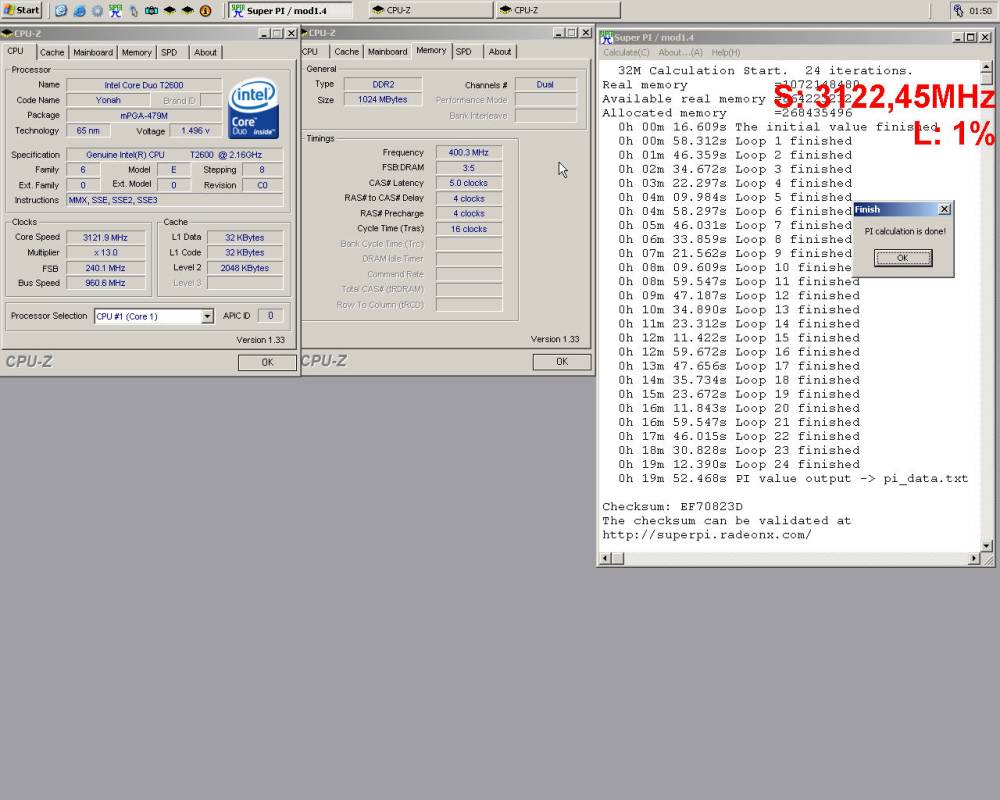This screenshot has height=800, width=1000.
Task: Click the FSB 240.1 MHz value
Action: click(x=105, y=268)
